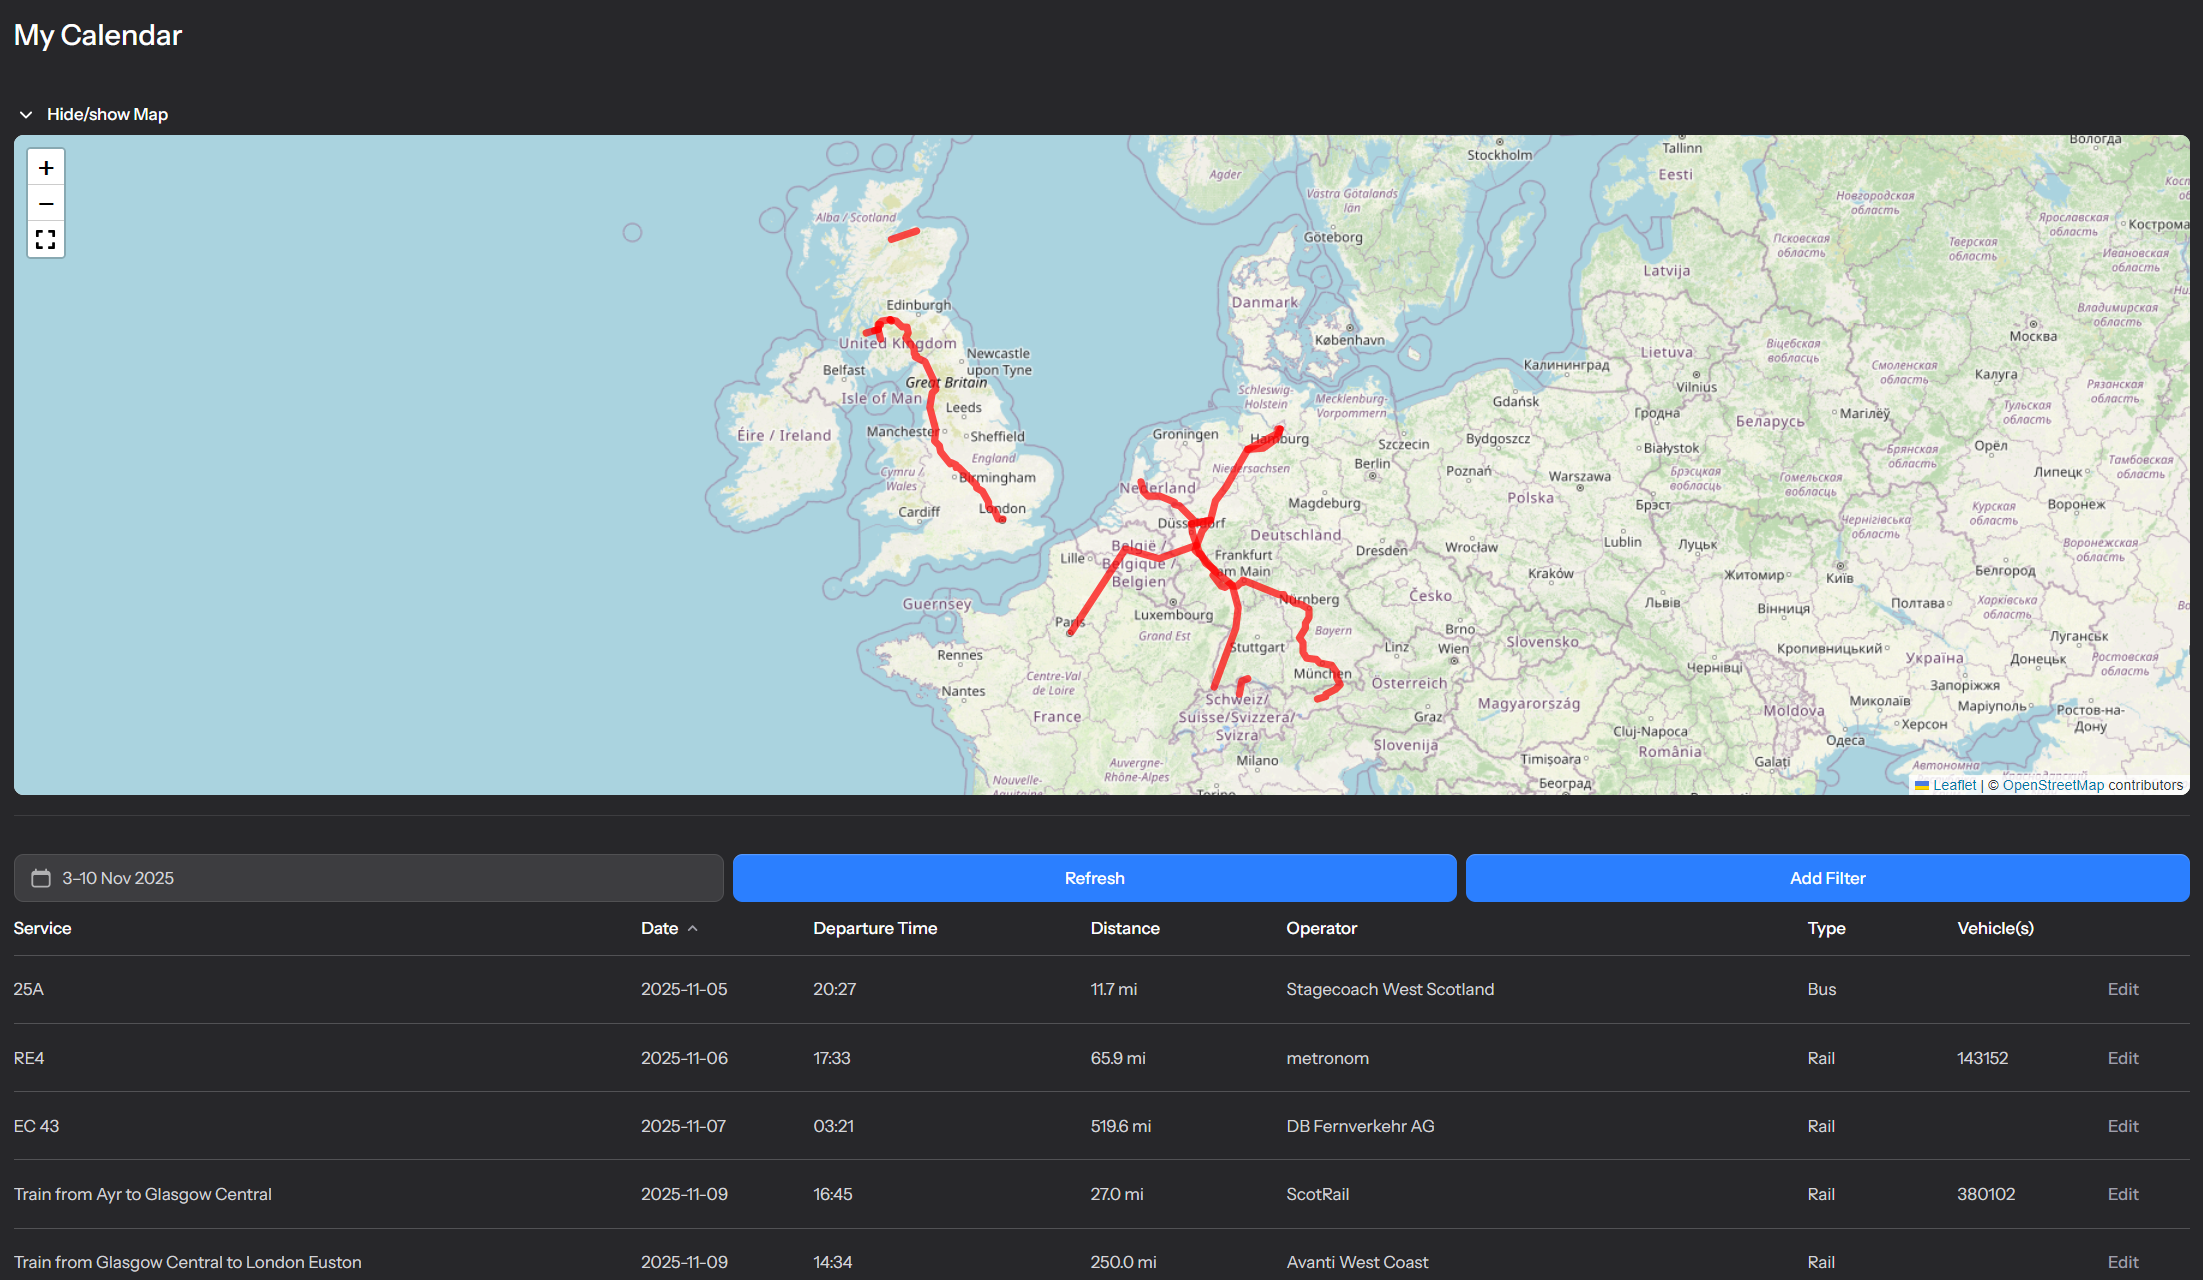Sort by Service column header
The image size is (2203, 1280).
click(x=42, y=928)
